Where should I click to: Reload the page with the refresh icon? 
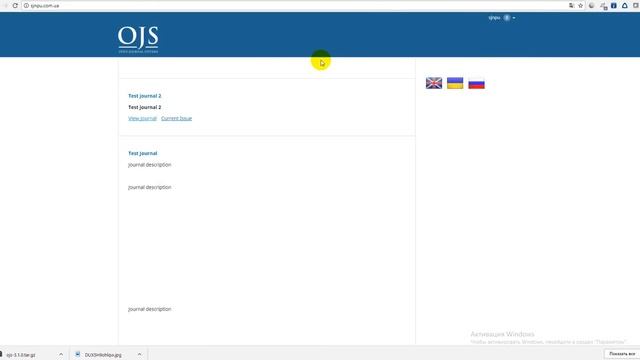(x=15, y=5)
